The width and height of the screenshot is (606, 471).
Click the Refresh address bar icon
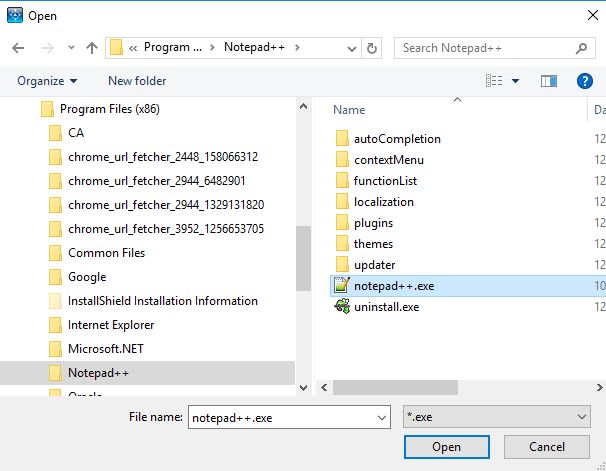(x=373, y=48)
